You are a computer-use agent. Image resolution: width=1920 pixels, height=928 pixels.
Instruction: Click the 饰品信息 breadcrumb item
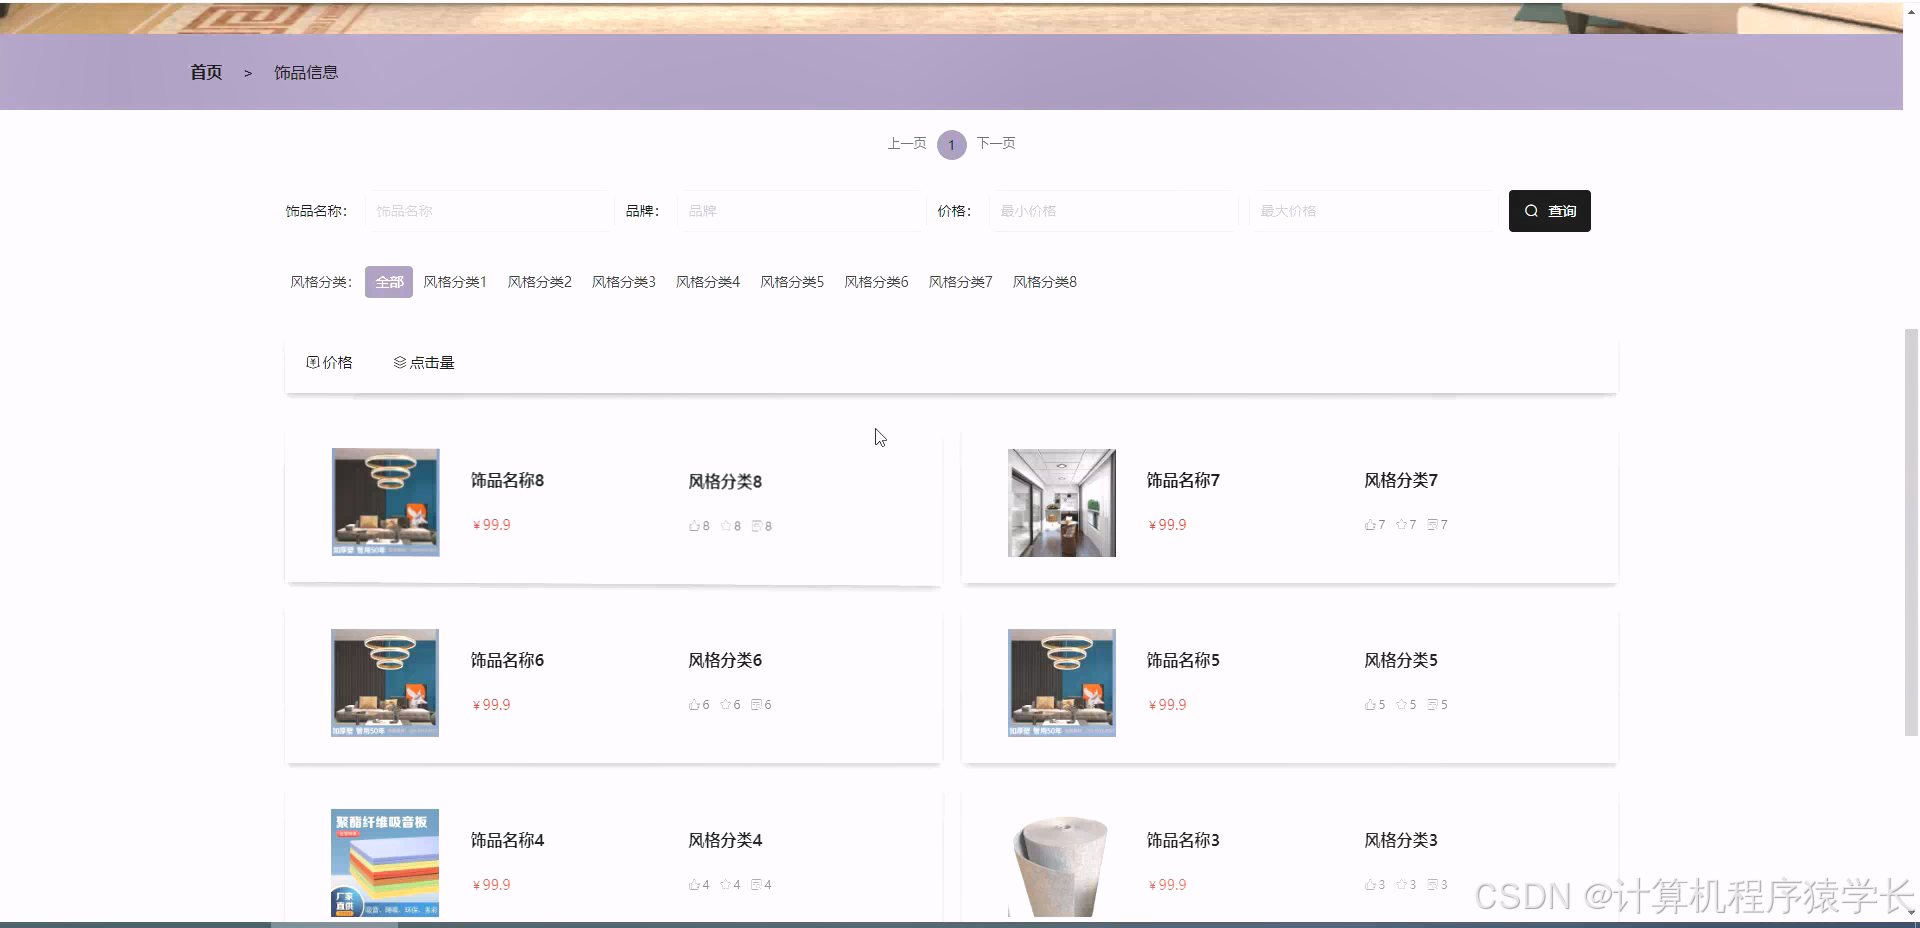(x=306, y=72)
